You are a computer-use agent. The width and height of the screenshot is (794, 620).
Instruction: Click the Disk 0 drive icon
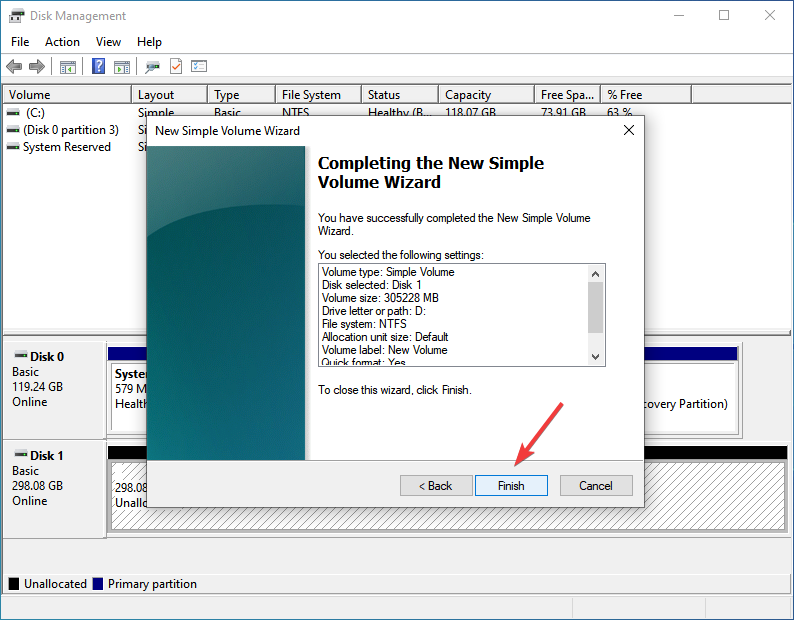[x=21, y=354]
